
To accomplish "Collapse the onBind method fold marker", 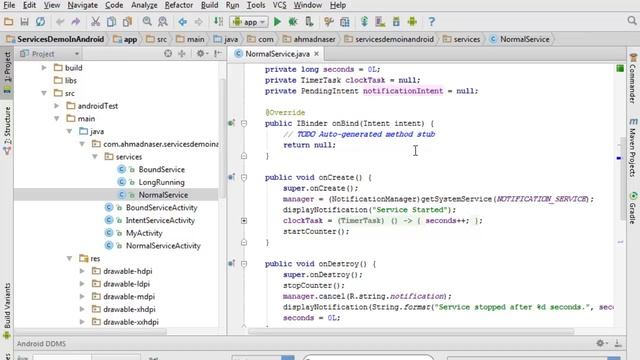I will point(244,123).
